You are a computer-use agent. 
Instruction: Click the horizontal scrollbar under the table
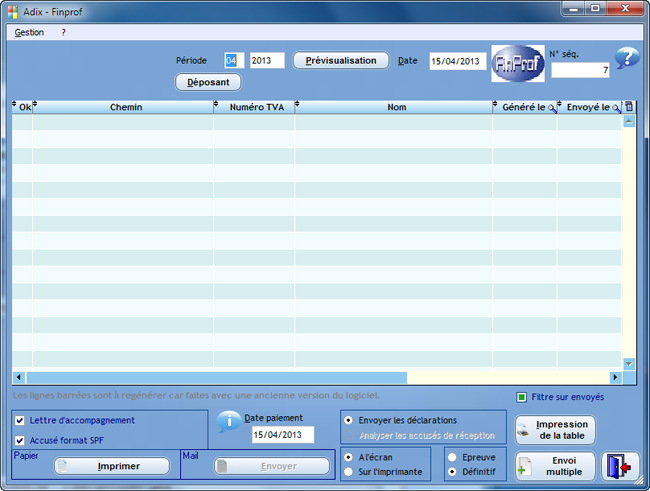pyautogui.click(x=210, y=377)
